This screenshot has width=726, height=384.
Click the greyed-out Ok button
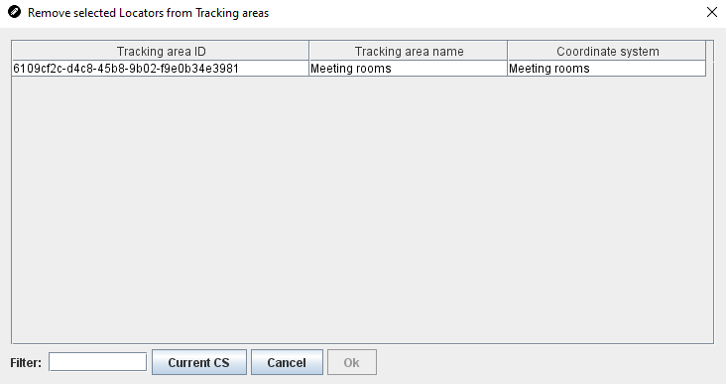(x=352, y=362)
